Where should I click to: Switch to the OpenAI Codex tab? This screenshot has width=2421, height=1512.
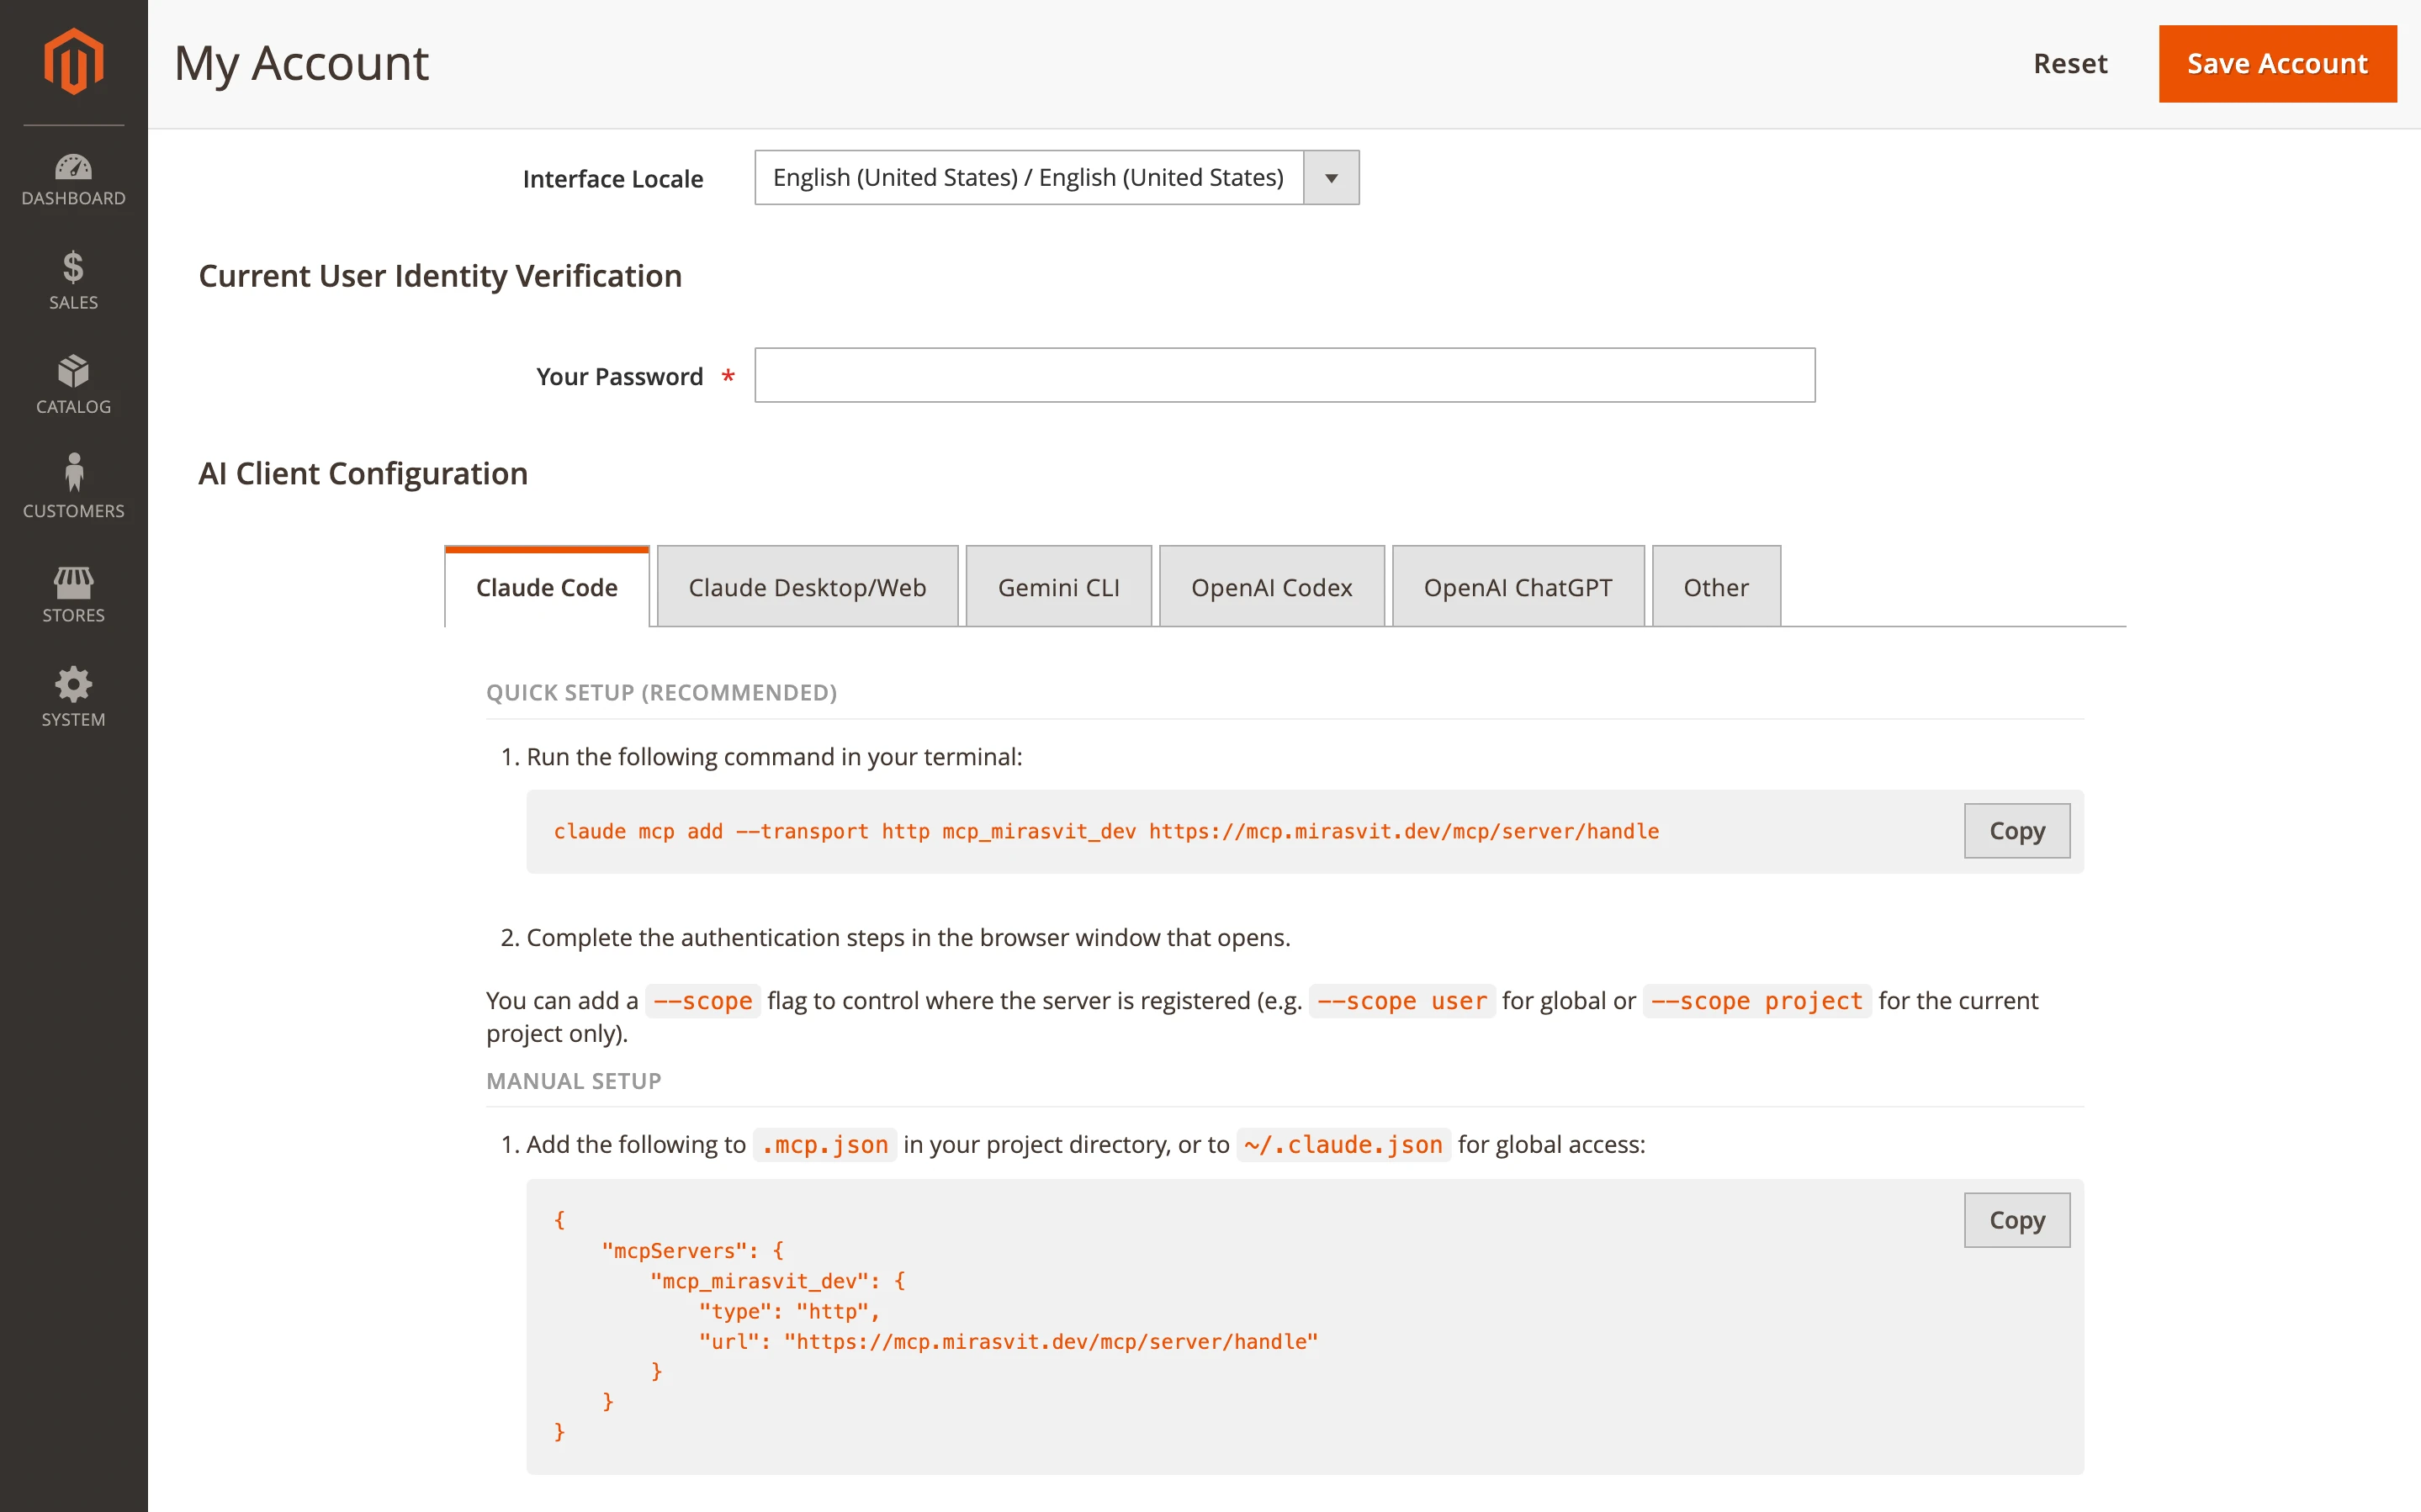pyautogui.click(x=1270, y=588)
